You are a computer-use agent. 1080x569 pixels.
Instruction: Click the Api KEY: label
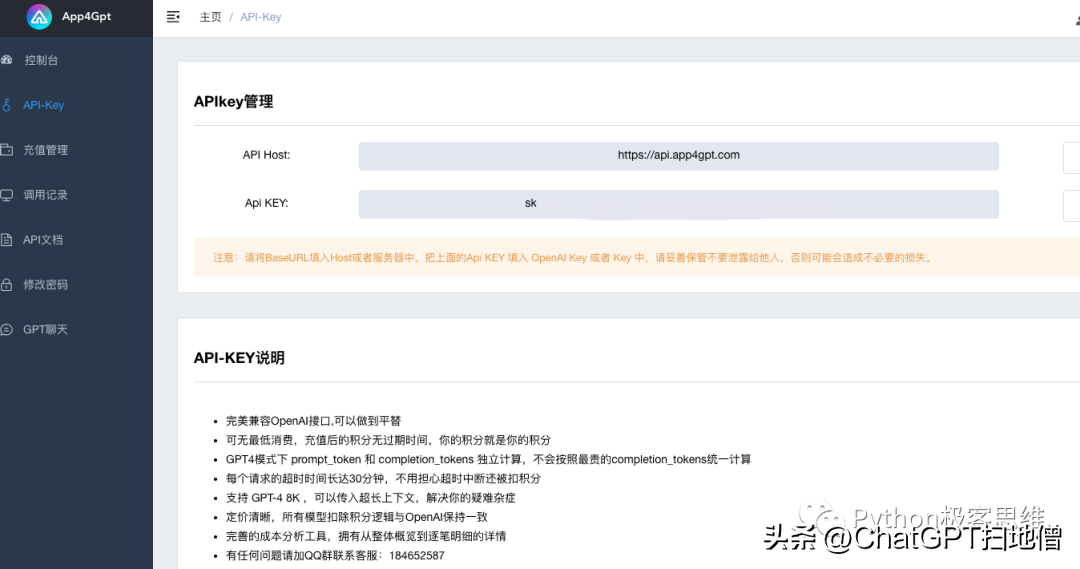(x=267, y=203)
